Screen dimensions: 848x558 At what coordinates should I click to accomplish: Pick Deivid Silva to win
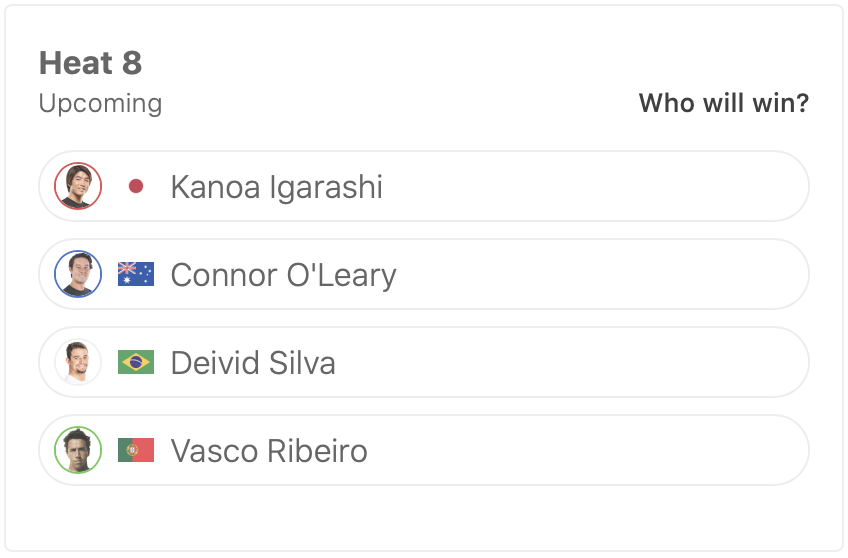(x=600, y=362)
